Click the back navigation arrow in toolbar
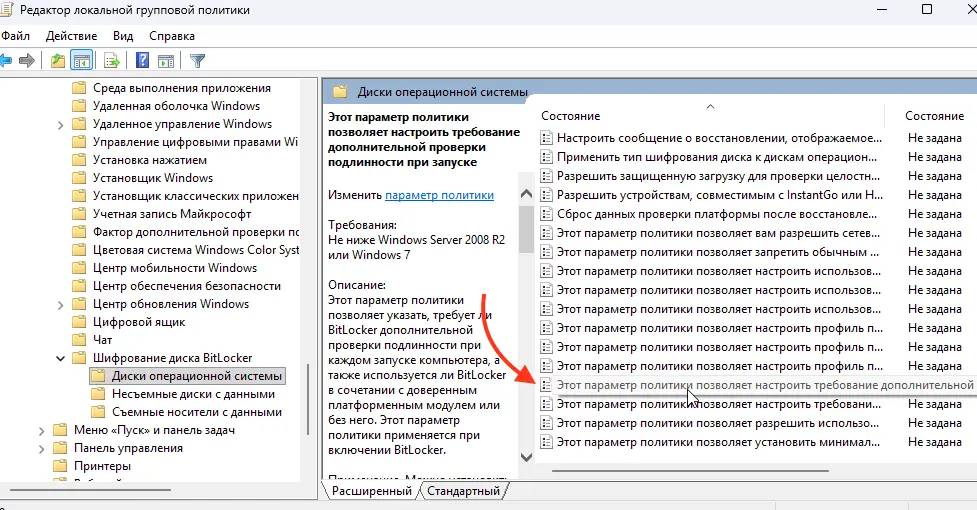Screen dimensions: 977x510 click(6, 61)
